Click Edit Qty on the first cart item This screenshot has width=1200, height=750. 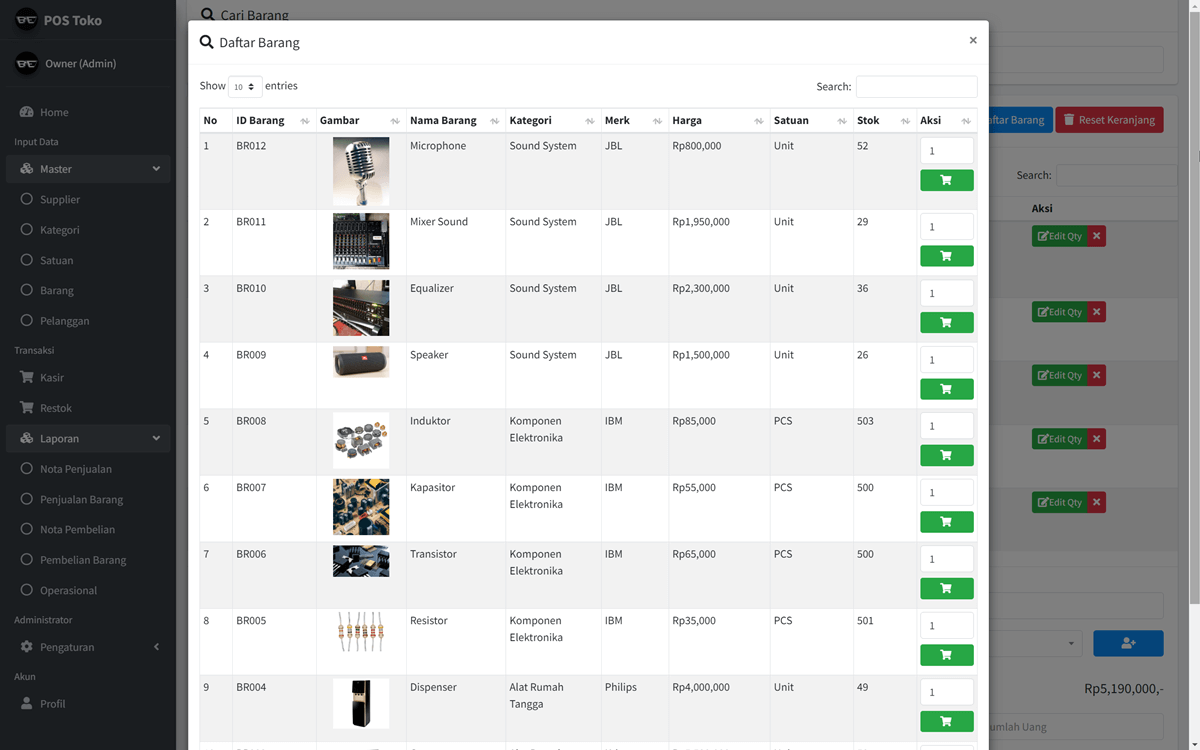[x=1059, y=236]
